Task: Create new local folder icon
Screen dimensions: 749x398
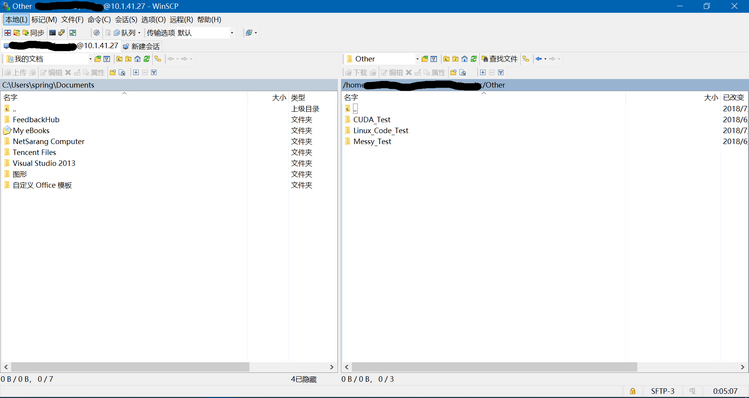Action: (113, 72)
